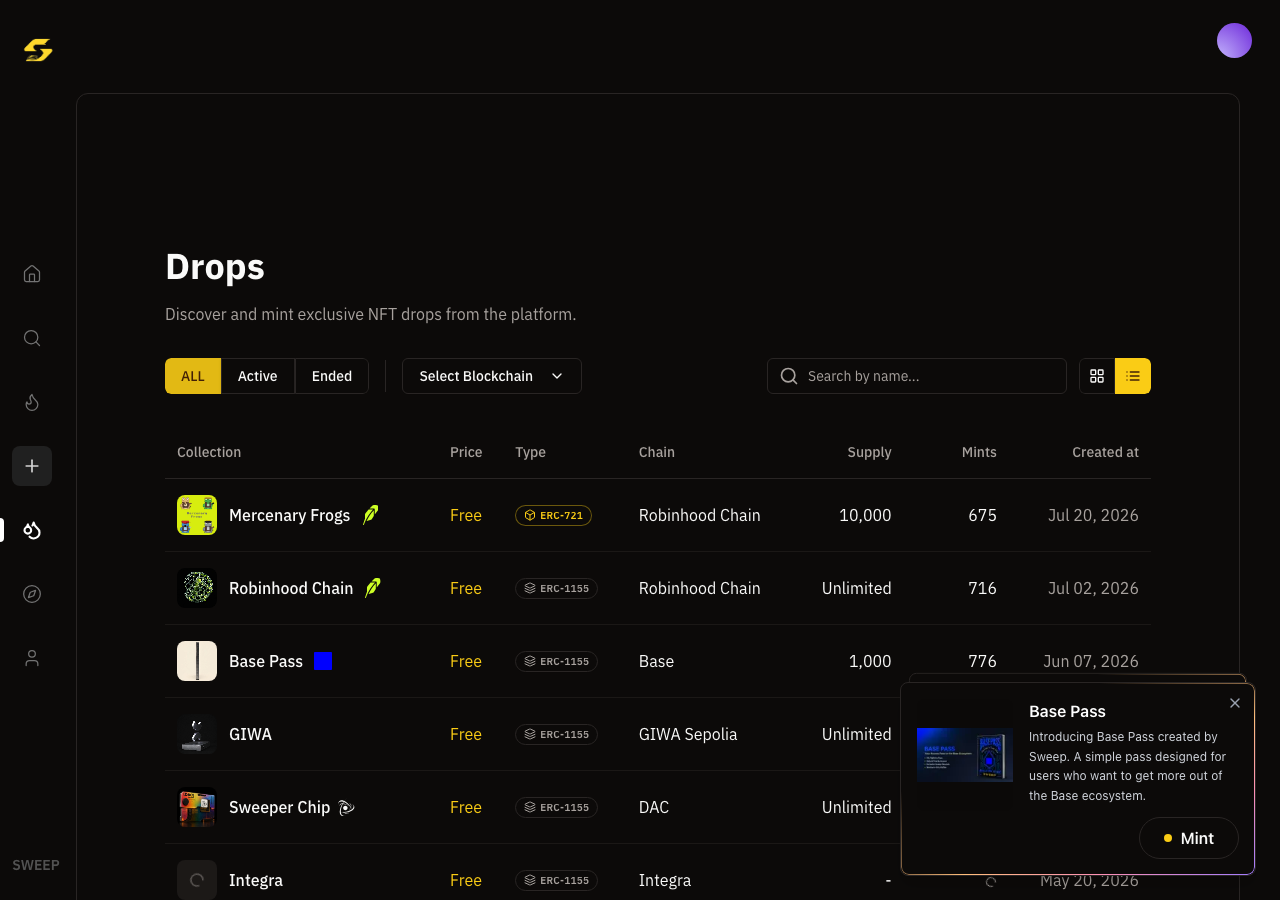Image resolution: width=1280 pixels, height=900 pixels.
Task: Open the Sweeper Chip collection name
Action: [x=279, y=807]
